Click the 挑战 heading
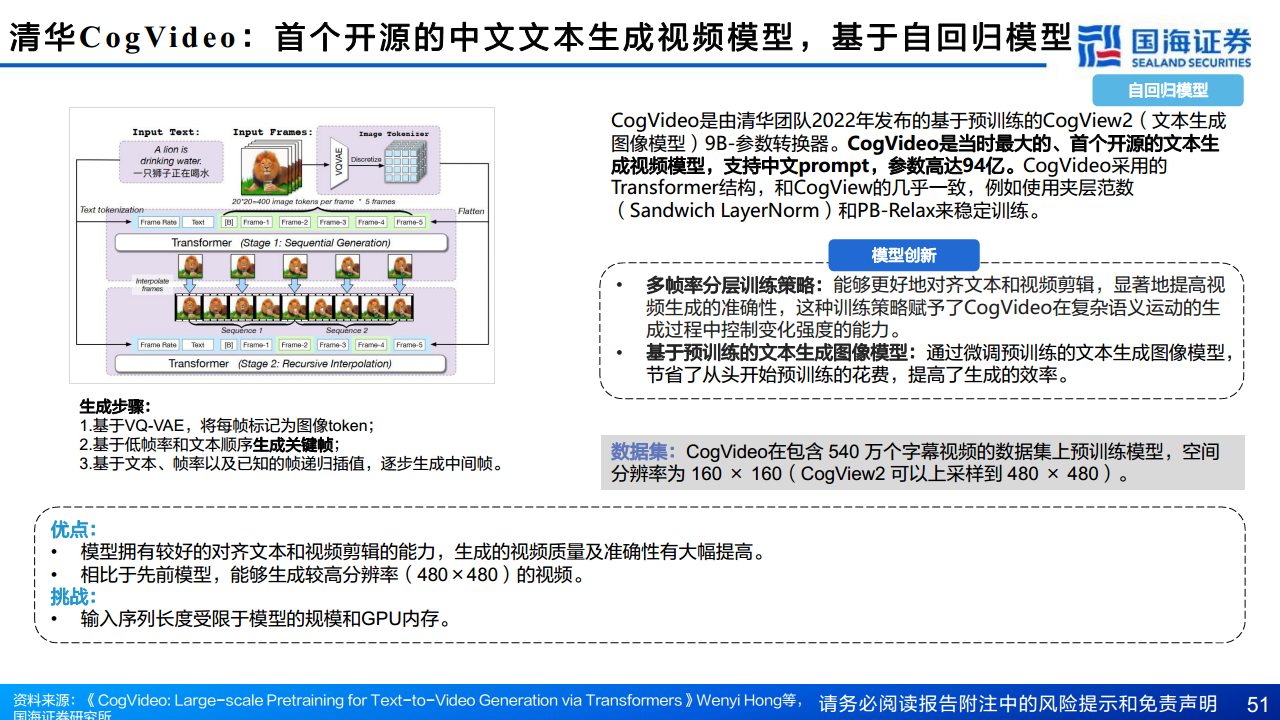The width and height of the screenshot is (1280, 720). [73, 597]
